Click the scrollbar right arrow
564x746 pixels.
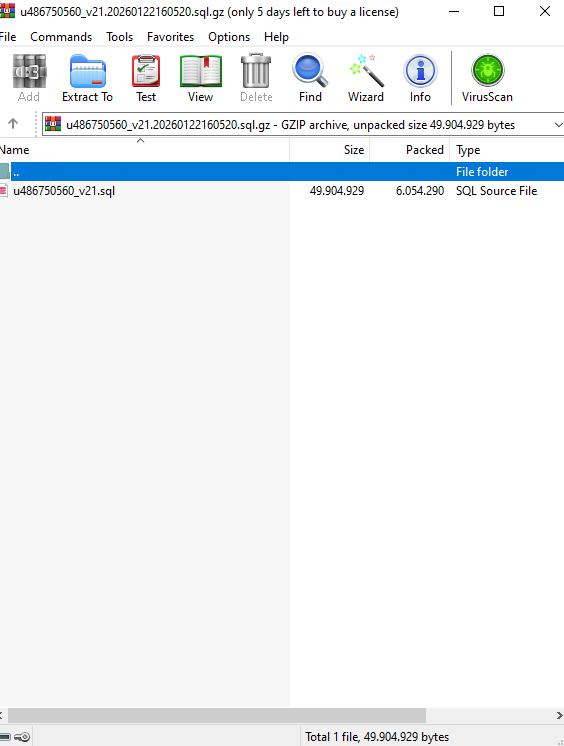tap(559, 715)
